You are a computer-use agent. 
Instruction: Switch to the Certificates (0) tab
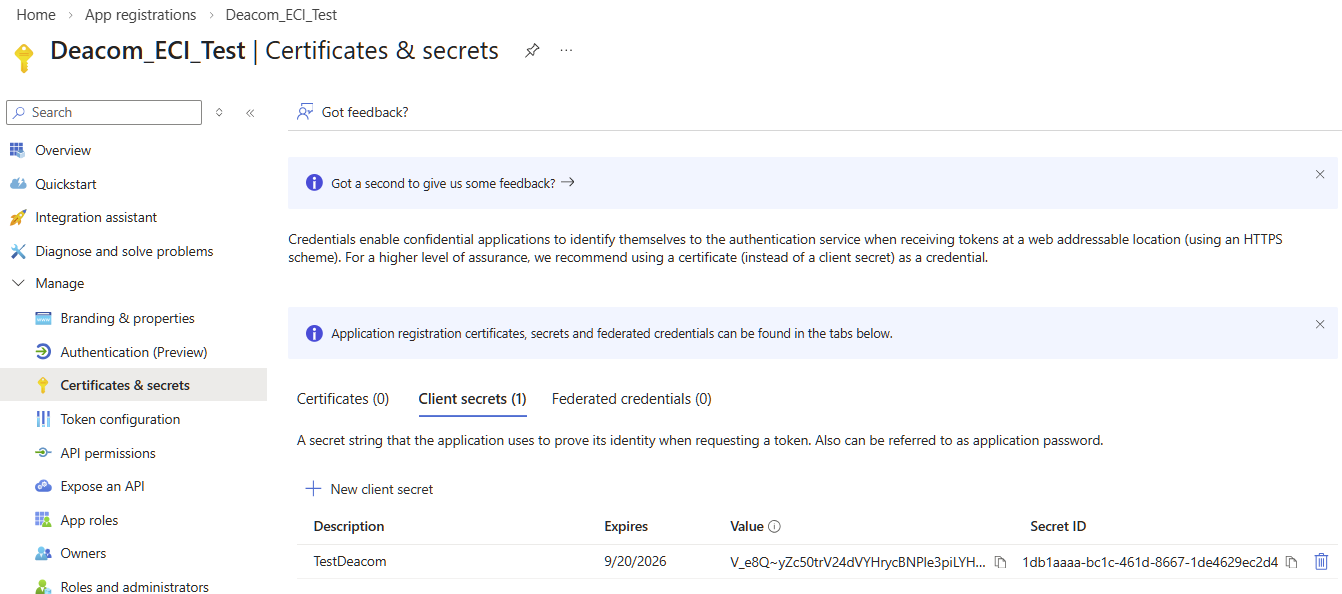pyautogui.click(x=343, y=399)
